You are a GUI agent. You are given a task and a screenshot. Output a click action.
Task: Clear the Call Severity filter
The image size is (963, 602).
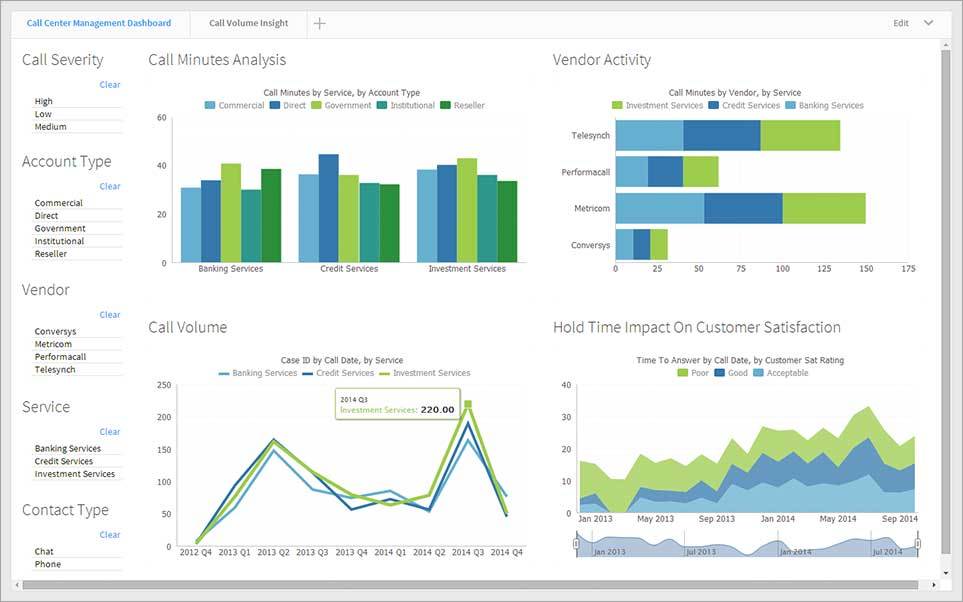[x=109, y=85]
